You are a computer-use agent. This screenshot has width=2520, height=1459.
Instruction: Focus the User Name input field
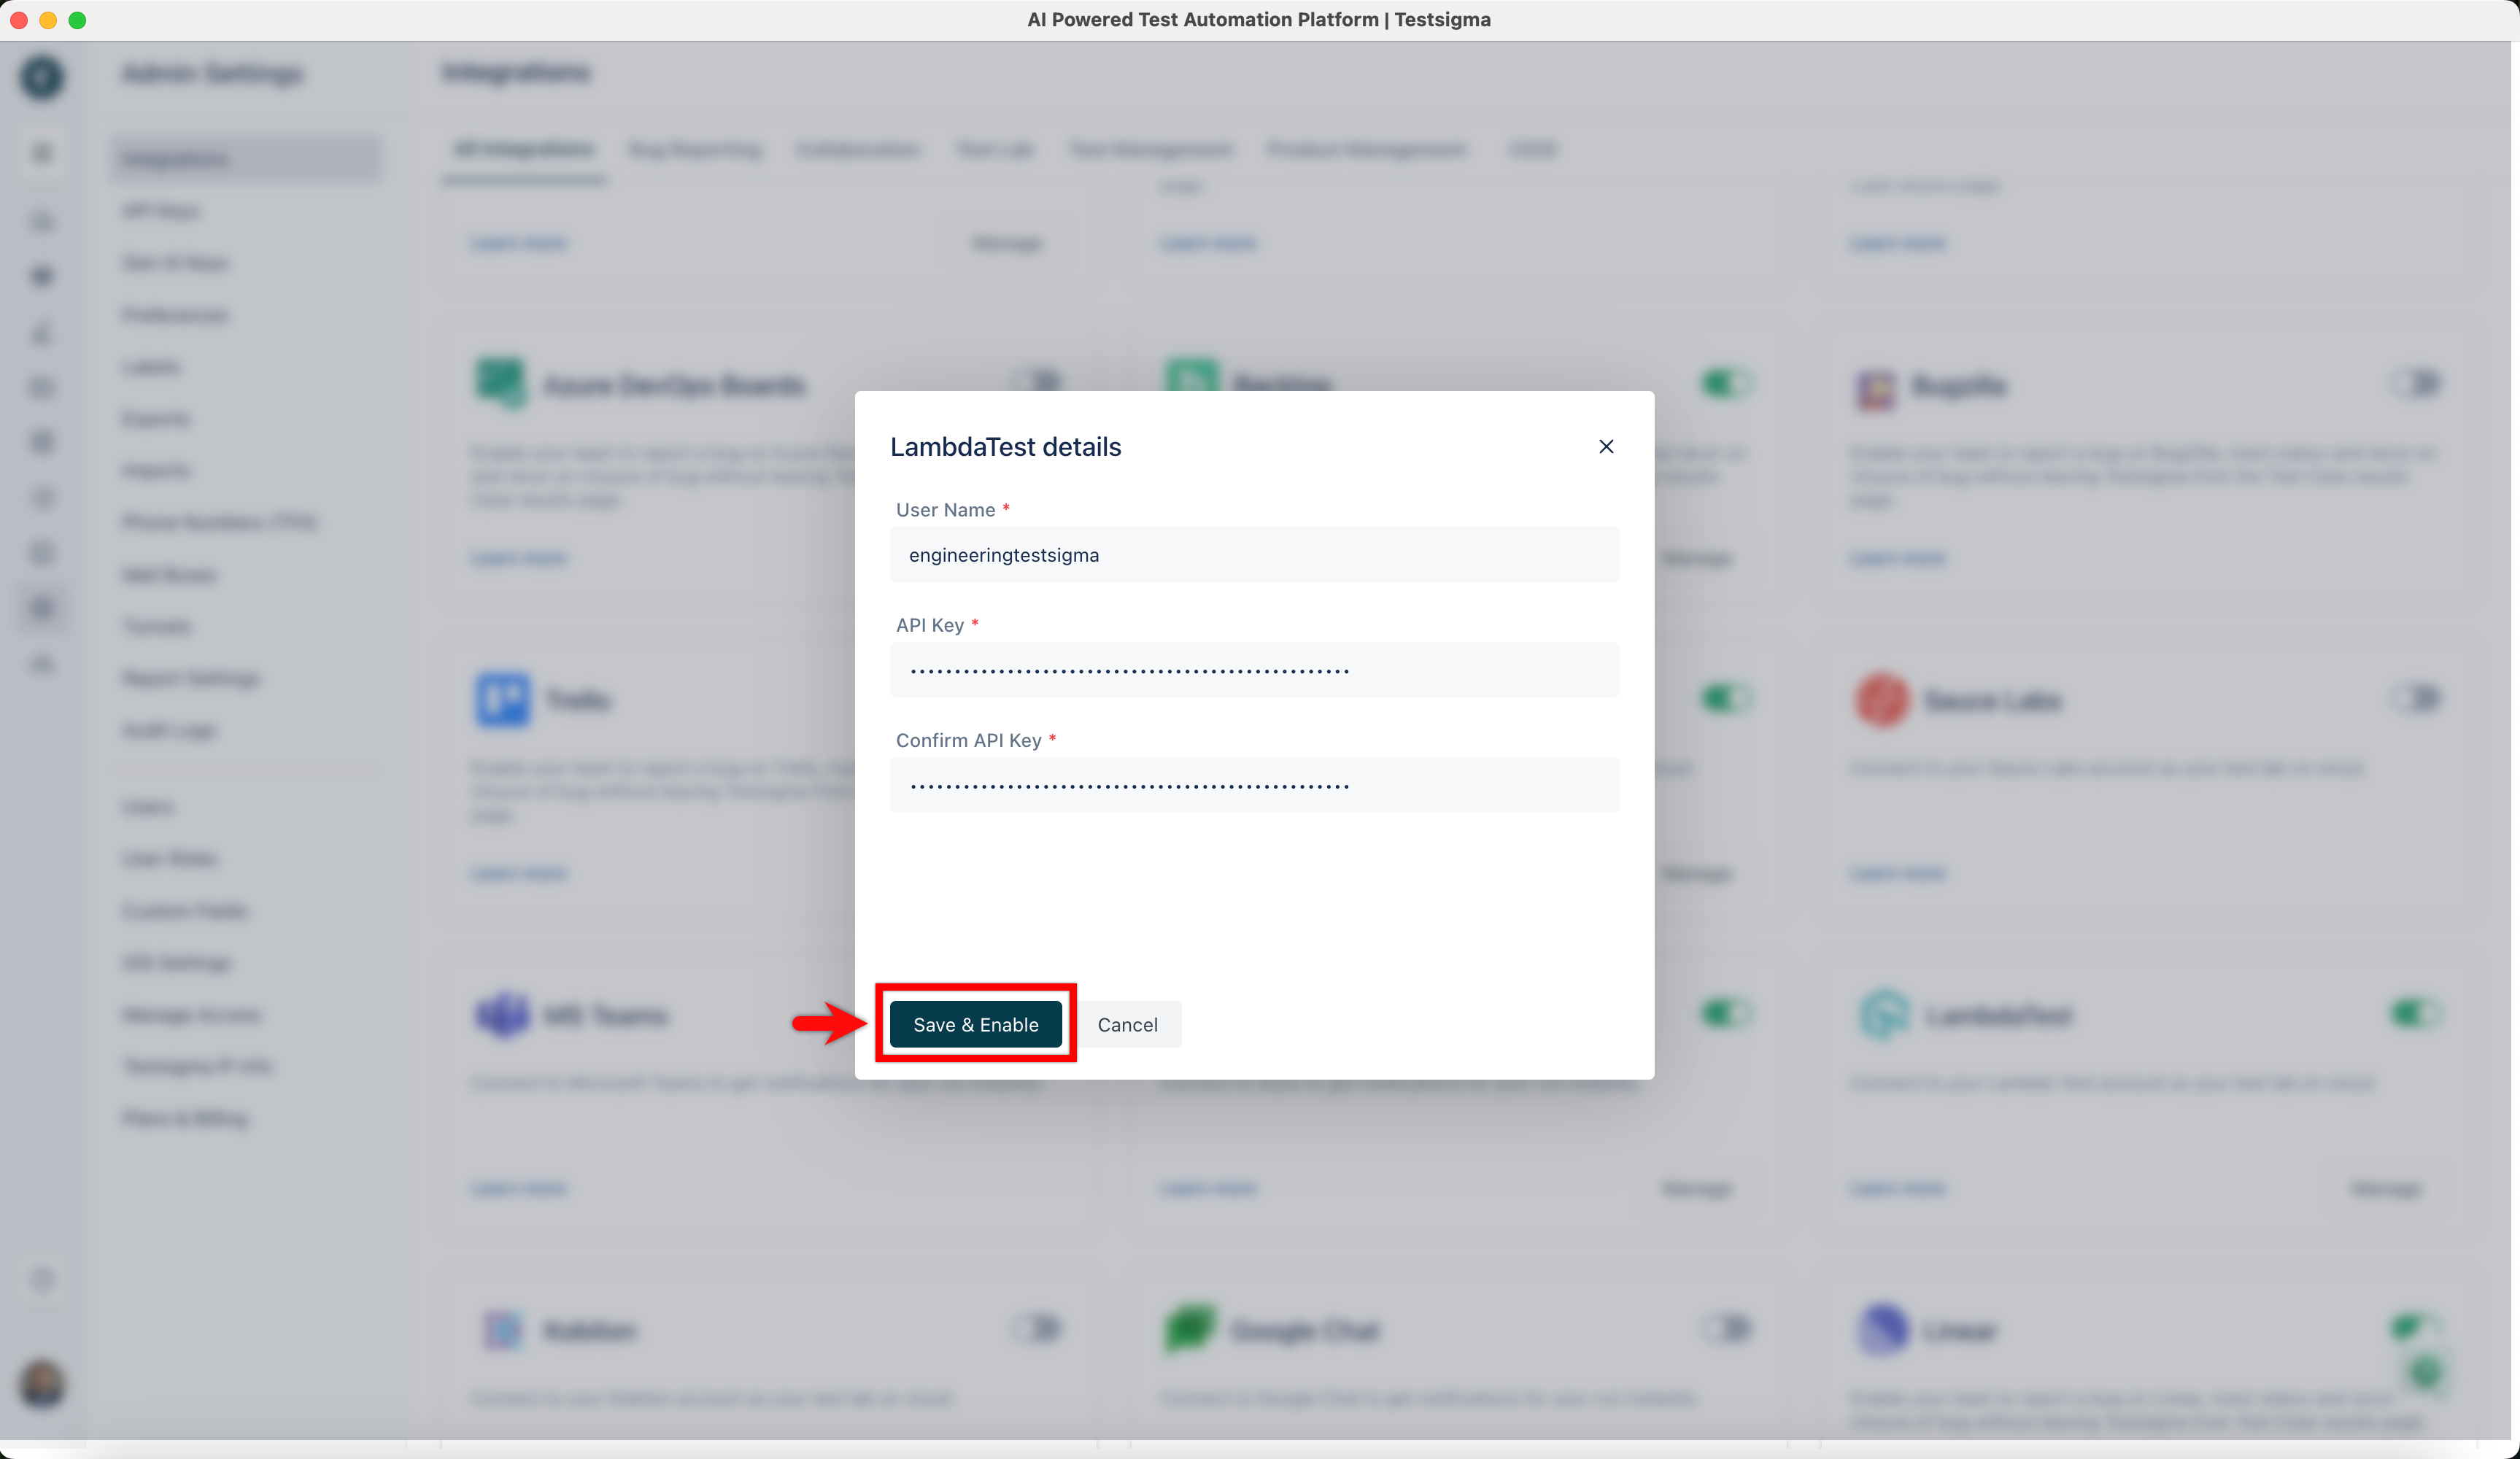[1254, 554]
